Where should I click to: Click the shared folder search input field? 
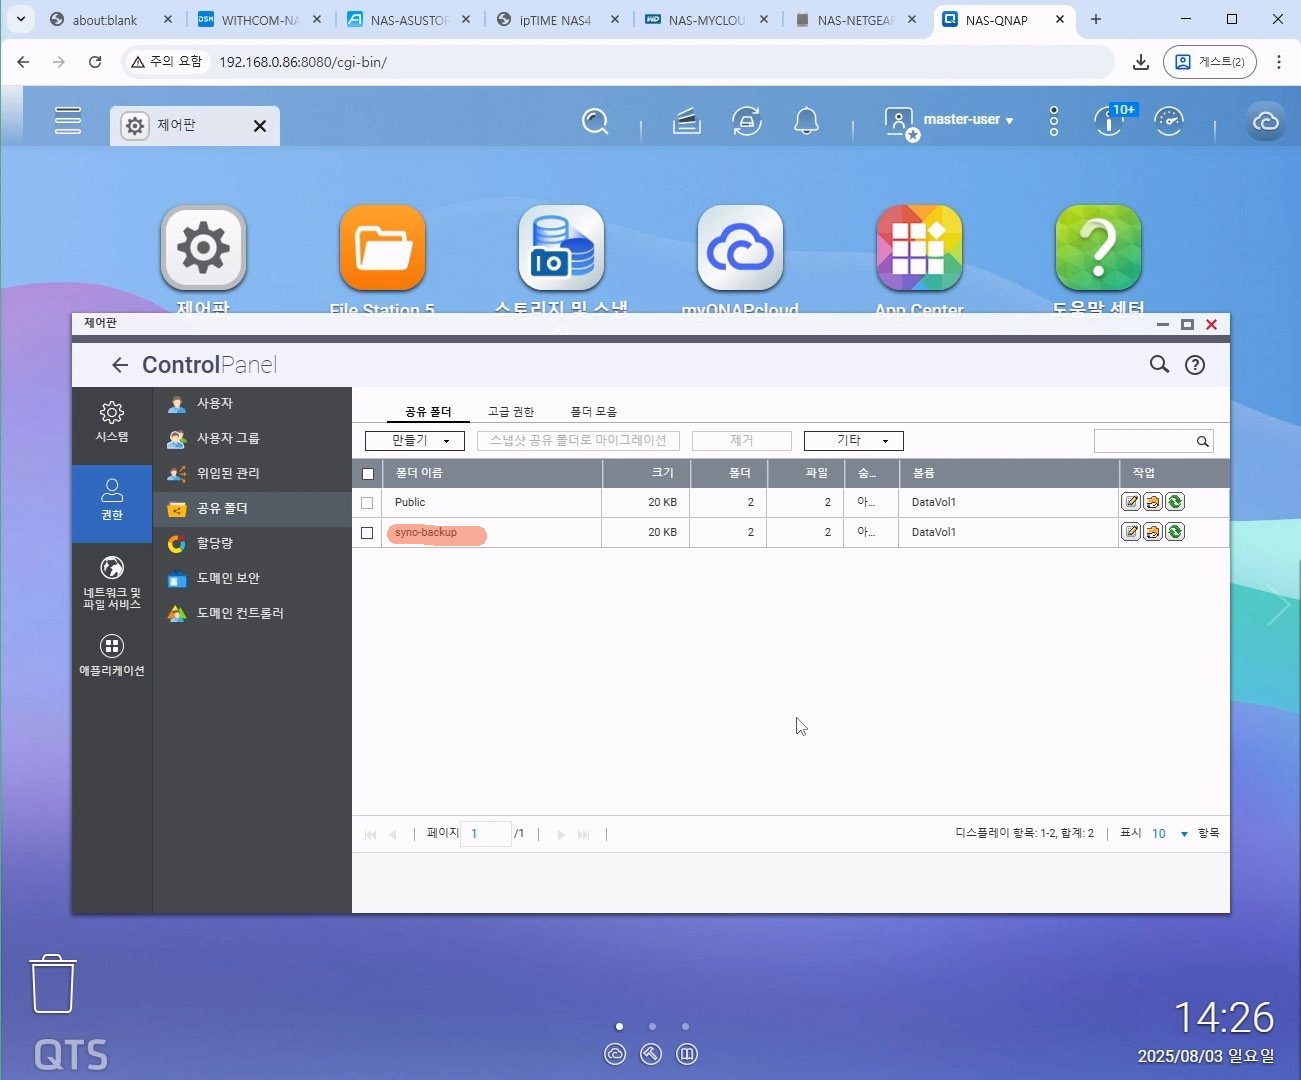(1144, 441)
